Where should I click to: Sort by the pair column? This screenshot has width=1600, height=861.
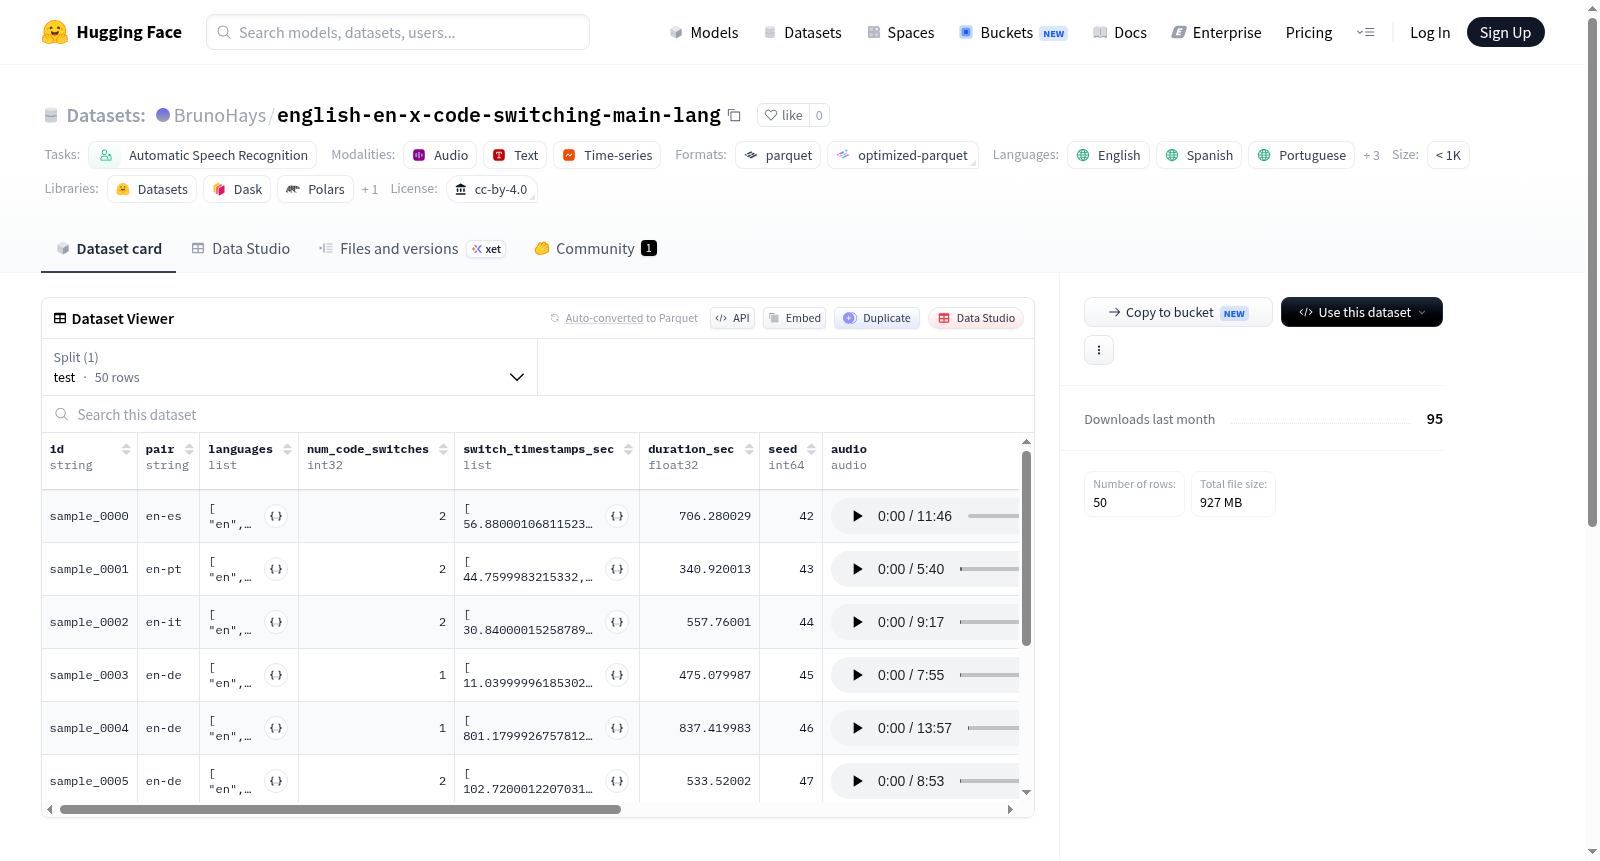pyautogui.click(x=189, y=449)
